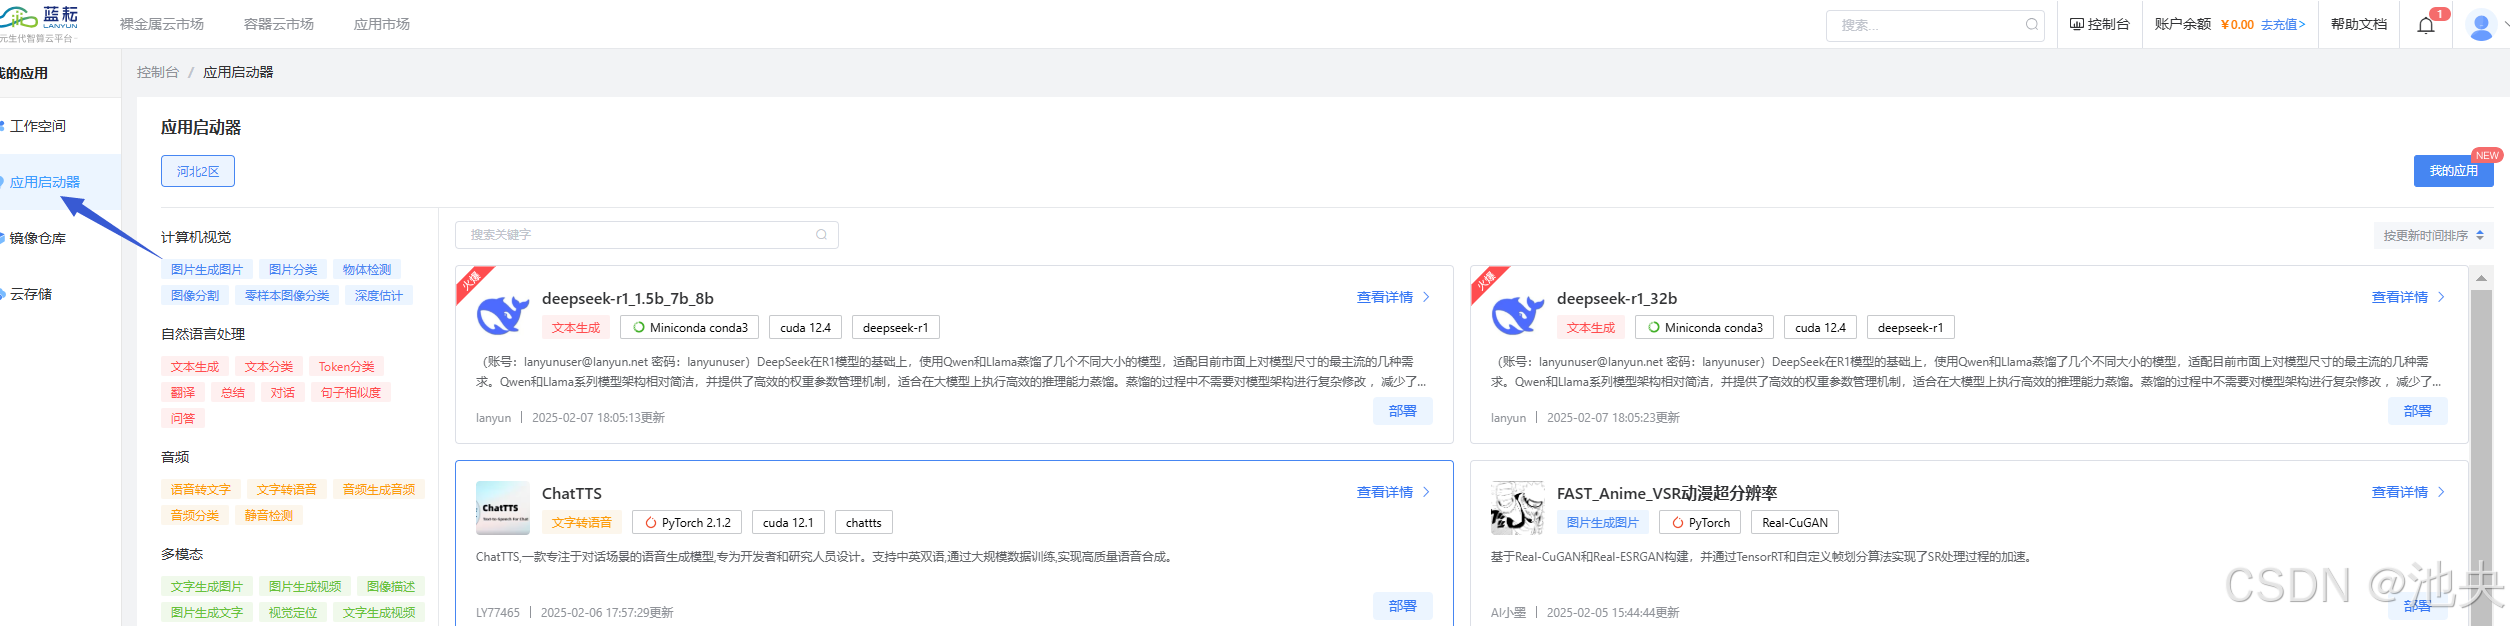This screenshot has height=626, width=2510.
Task: Filter by 图片生成视频 tag
Action: [305, 587]
